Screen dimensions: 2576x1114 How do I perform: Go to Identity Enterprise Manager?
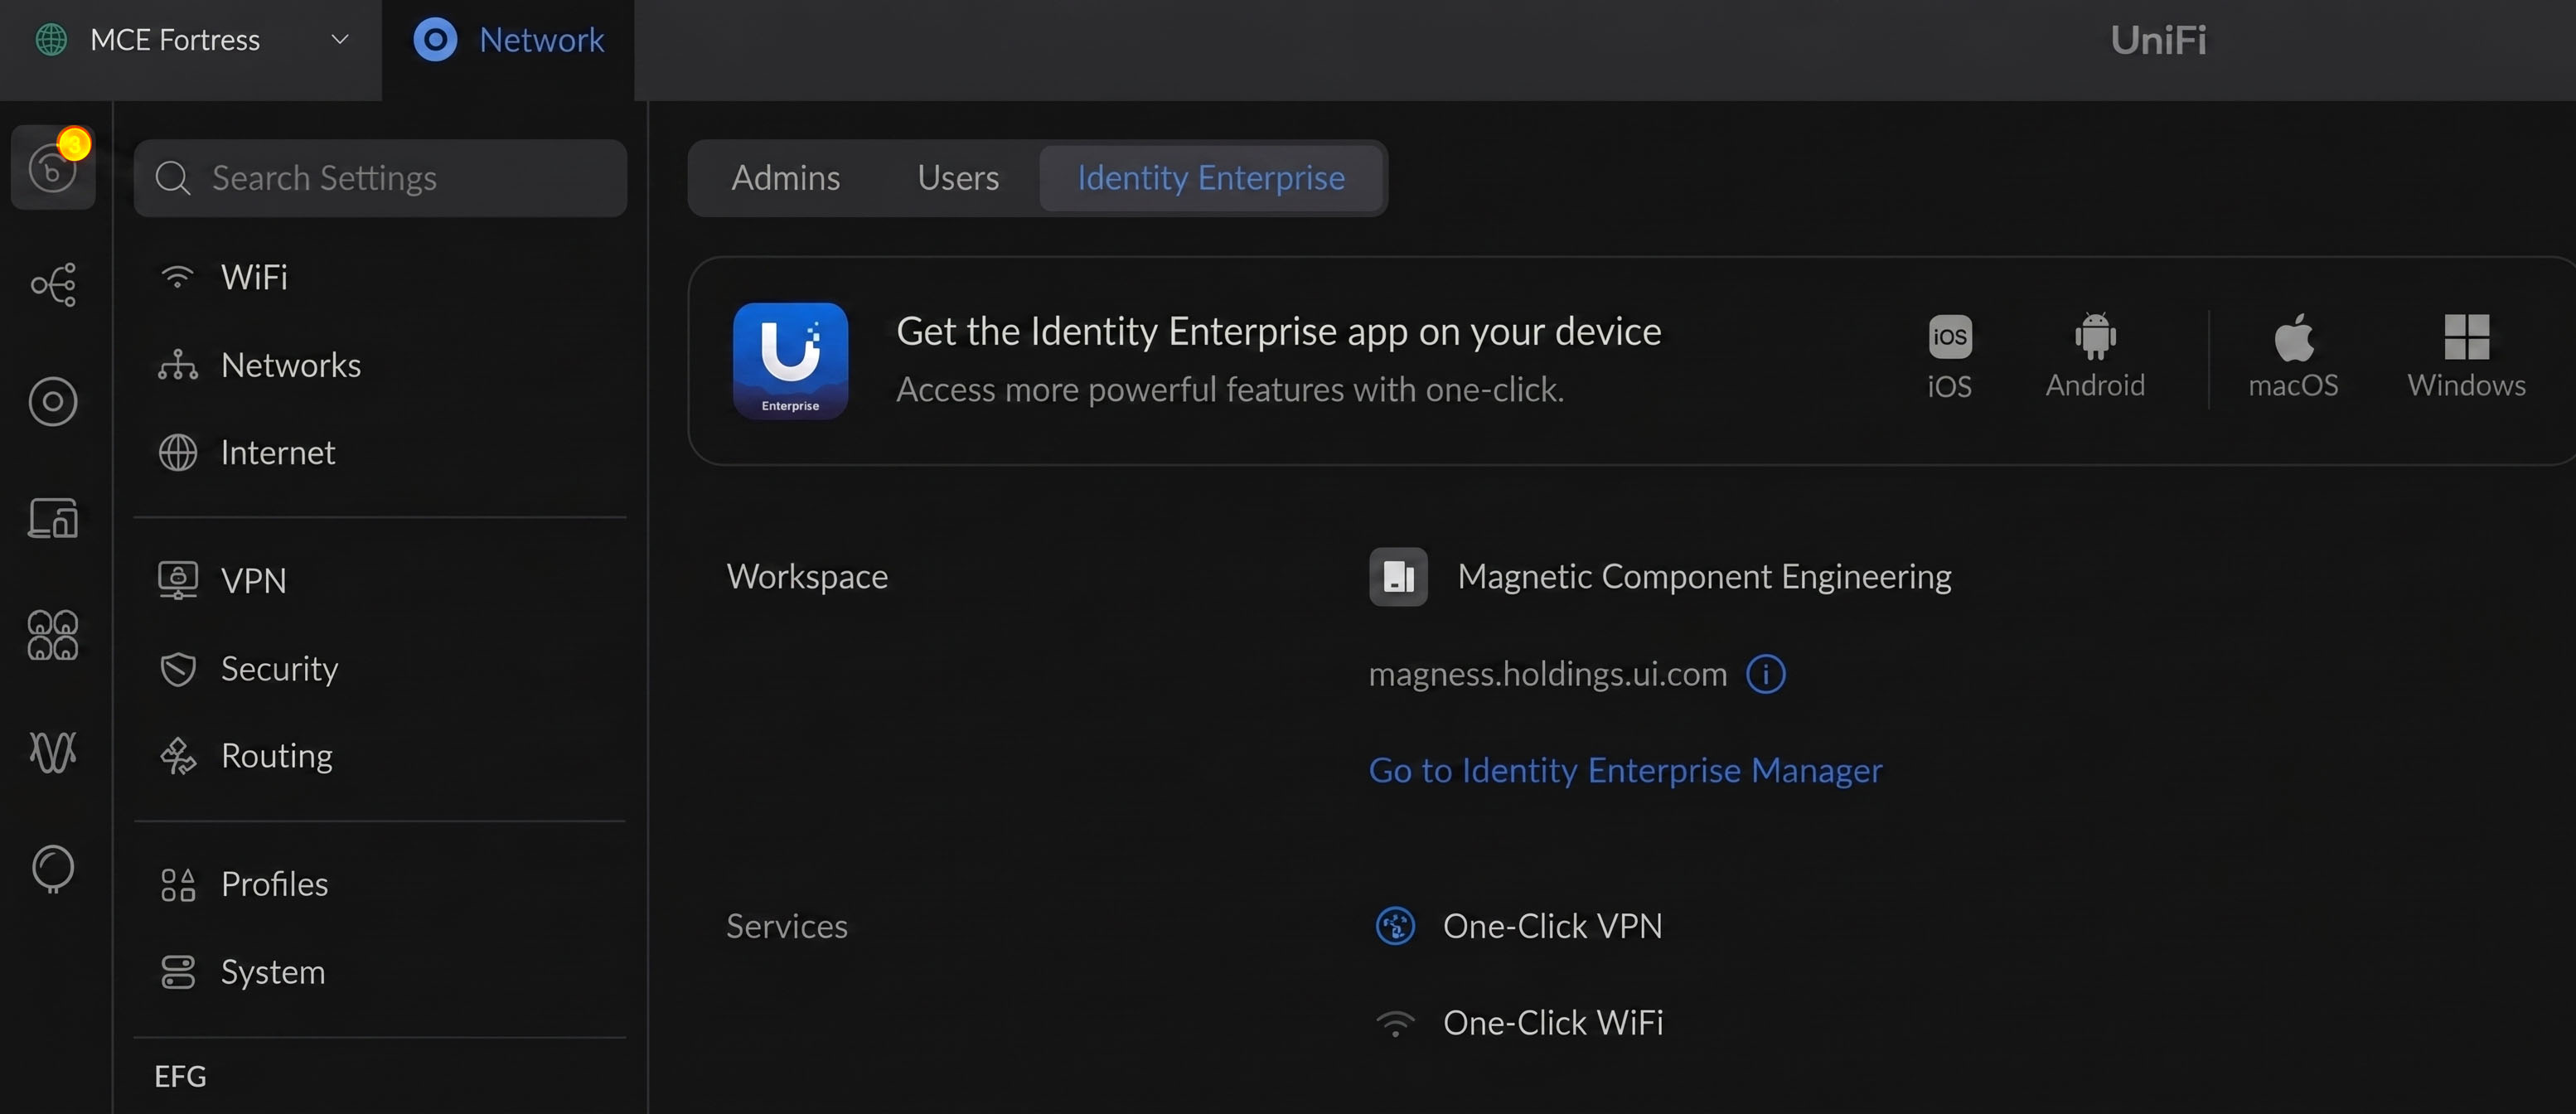pos(1625,770)
